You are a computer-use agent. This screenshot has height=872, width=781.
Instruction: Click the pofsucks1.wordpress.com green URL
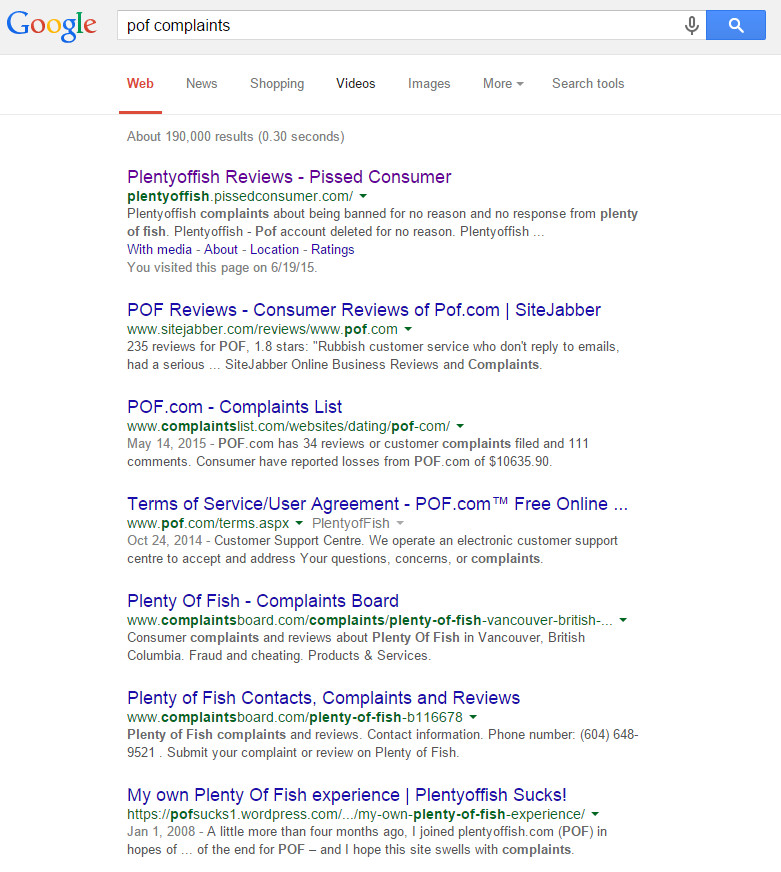click(356, 814)
